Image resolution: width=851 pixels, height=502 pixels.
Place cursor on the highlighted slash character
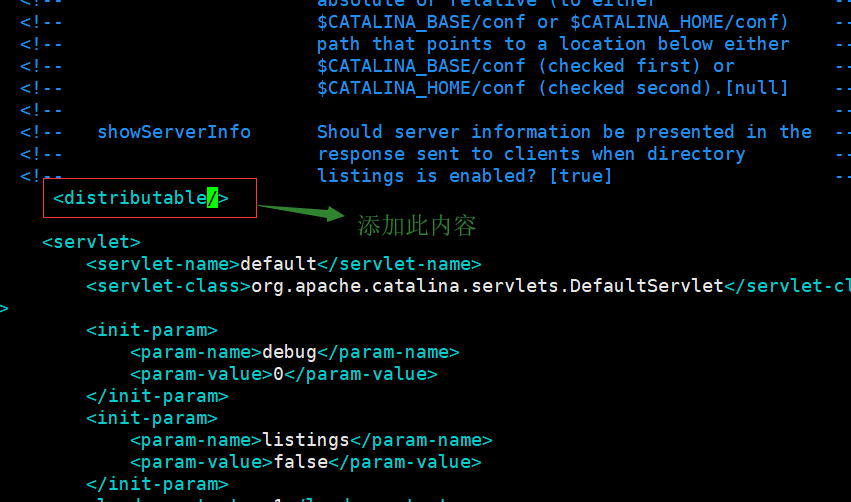point(212,198)
